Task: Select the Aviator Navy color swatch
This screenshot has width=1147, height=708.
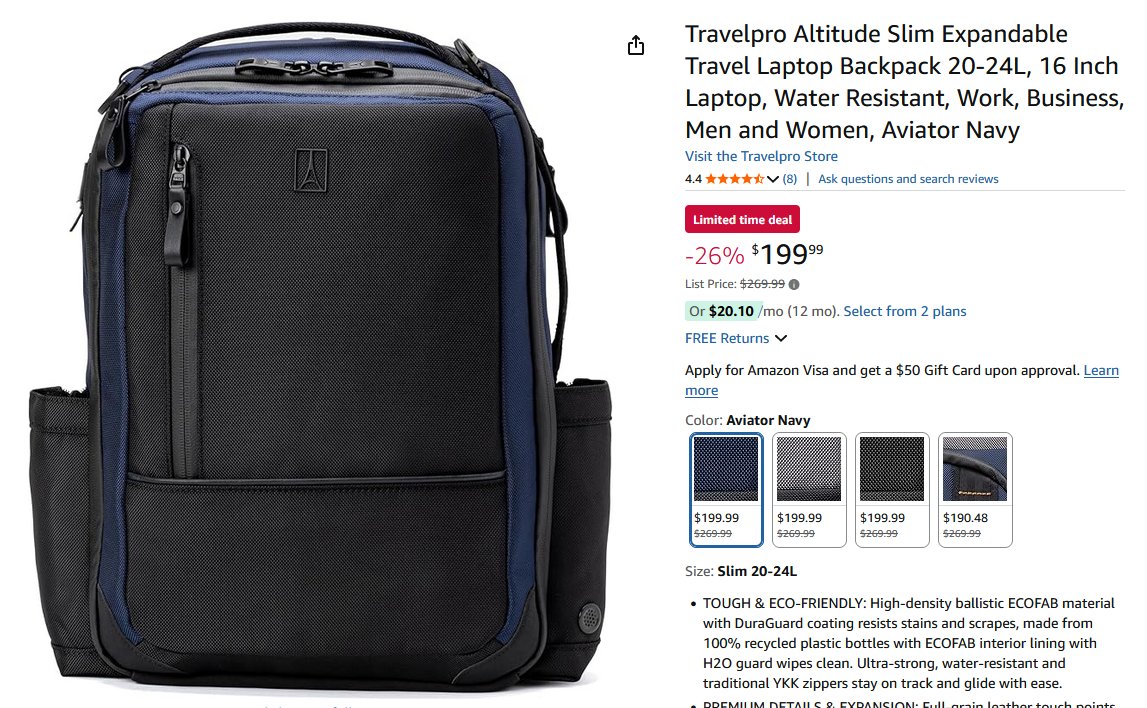Action: click(x=726, y=489)
